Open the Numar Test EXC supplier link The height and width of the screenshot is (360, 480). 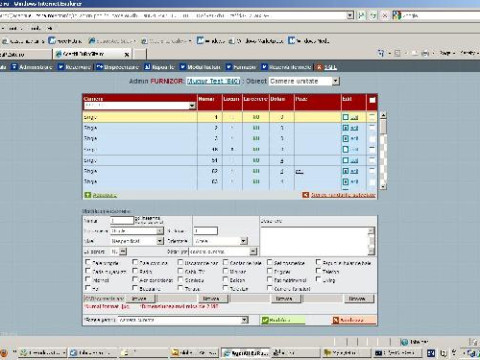click(213, 81)
